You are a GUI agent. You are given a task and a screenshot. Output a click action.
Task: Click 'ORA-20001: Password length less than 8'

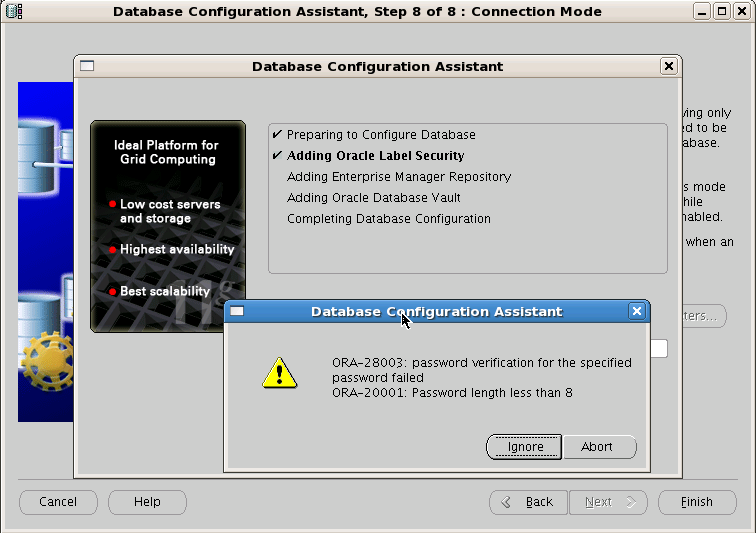tap(452, 393)
